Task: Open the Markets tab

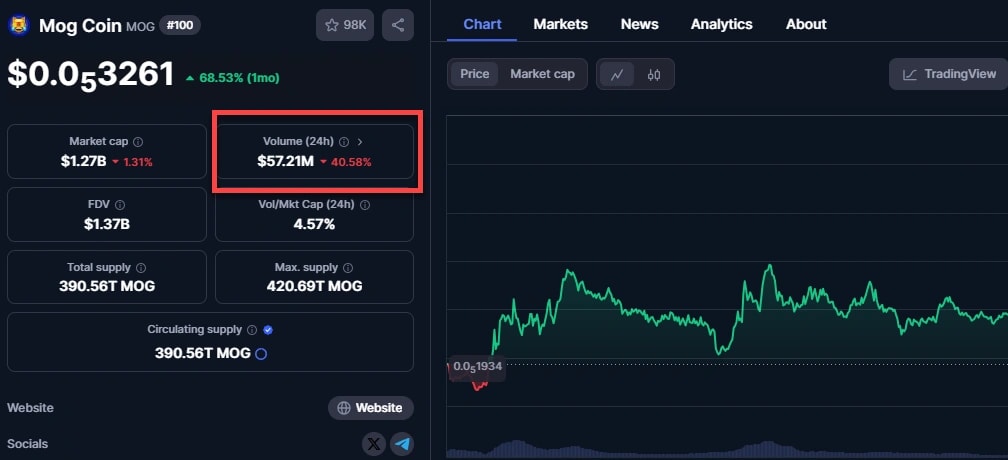Action: (560, 24)
